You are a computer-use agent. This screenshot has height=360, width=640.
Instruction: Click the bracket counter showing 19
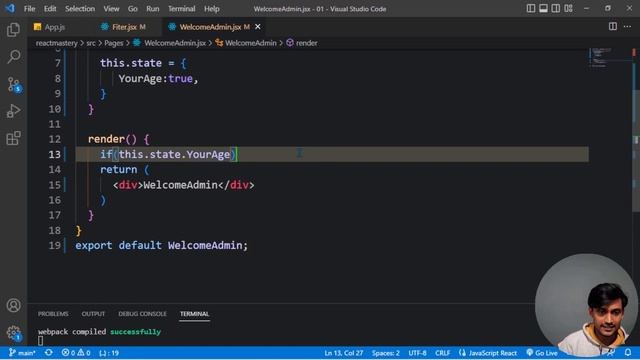point(109,353)
